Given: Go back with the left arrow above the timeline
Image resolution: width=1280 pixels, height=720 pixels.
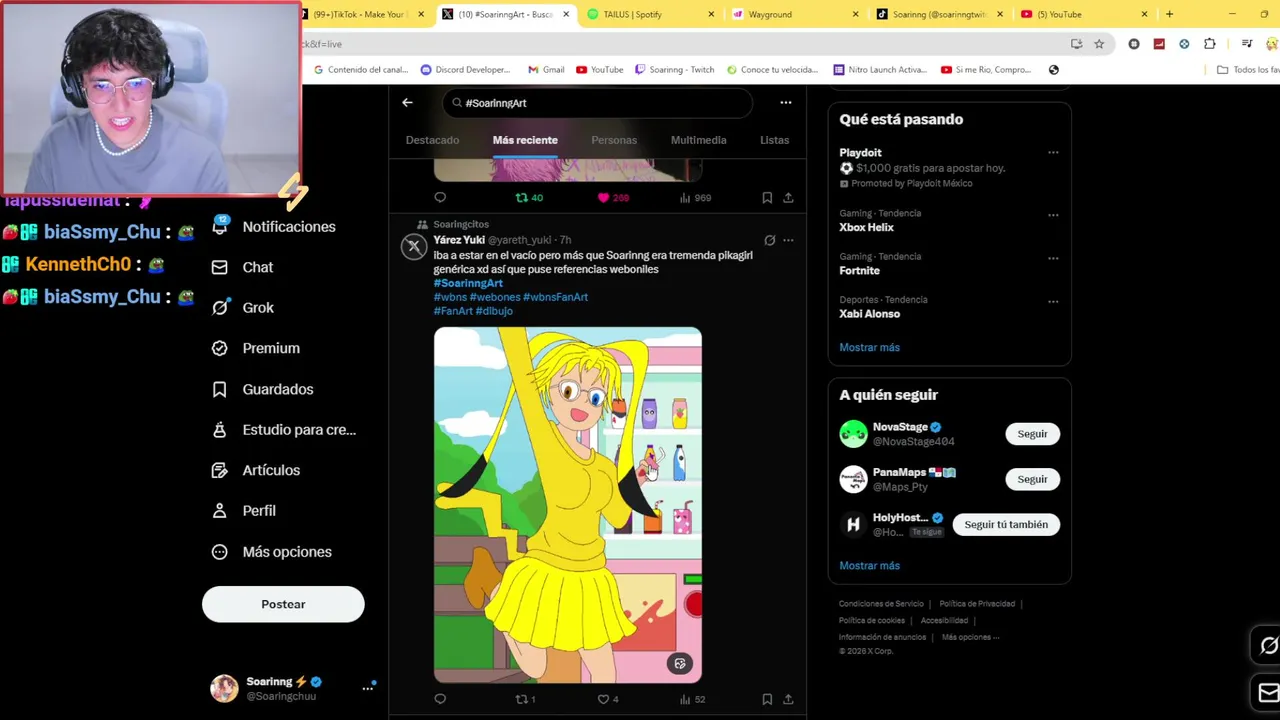Looking at the screenshot, I should (407, 103).
